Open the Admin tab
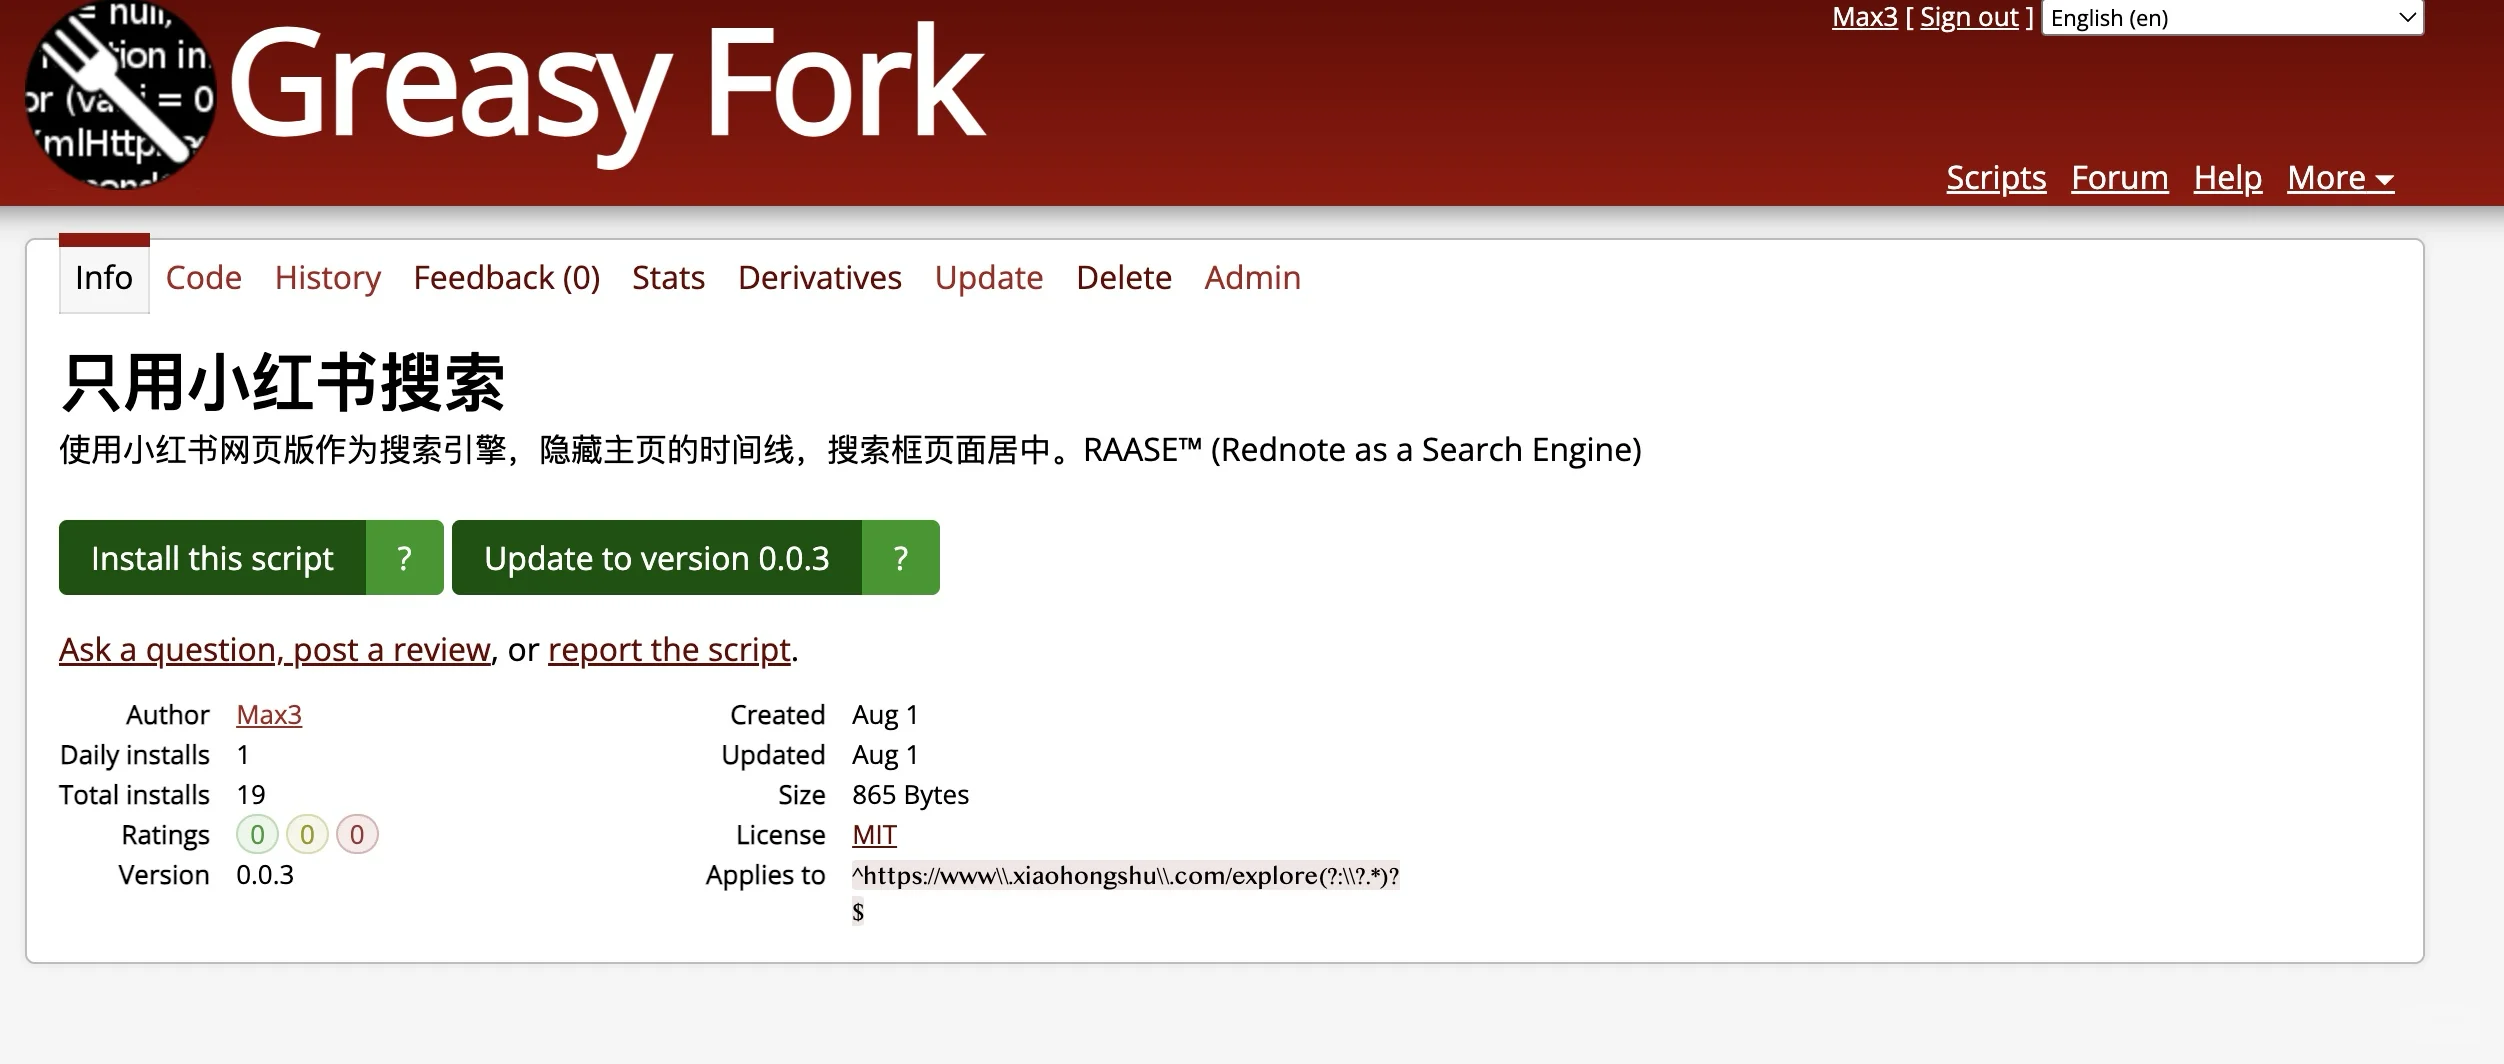 [x=1253, y=277]
